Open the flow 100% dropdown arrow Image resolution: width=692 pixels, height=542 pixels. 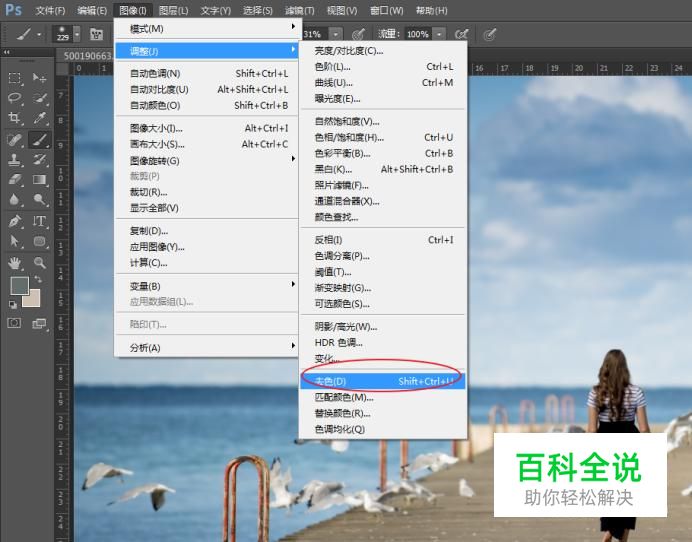pyautogui.click(x=439, y=34)
